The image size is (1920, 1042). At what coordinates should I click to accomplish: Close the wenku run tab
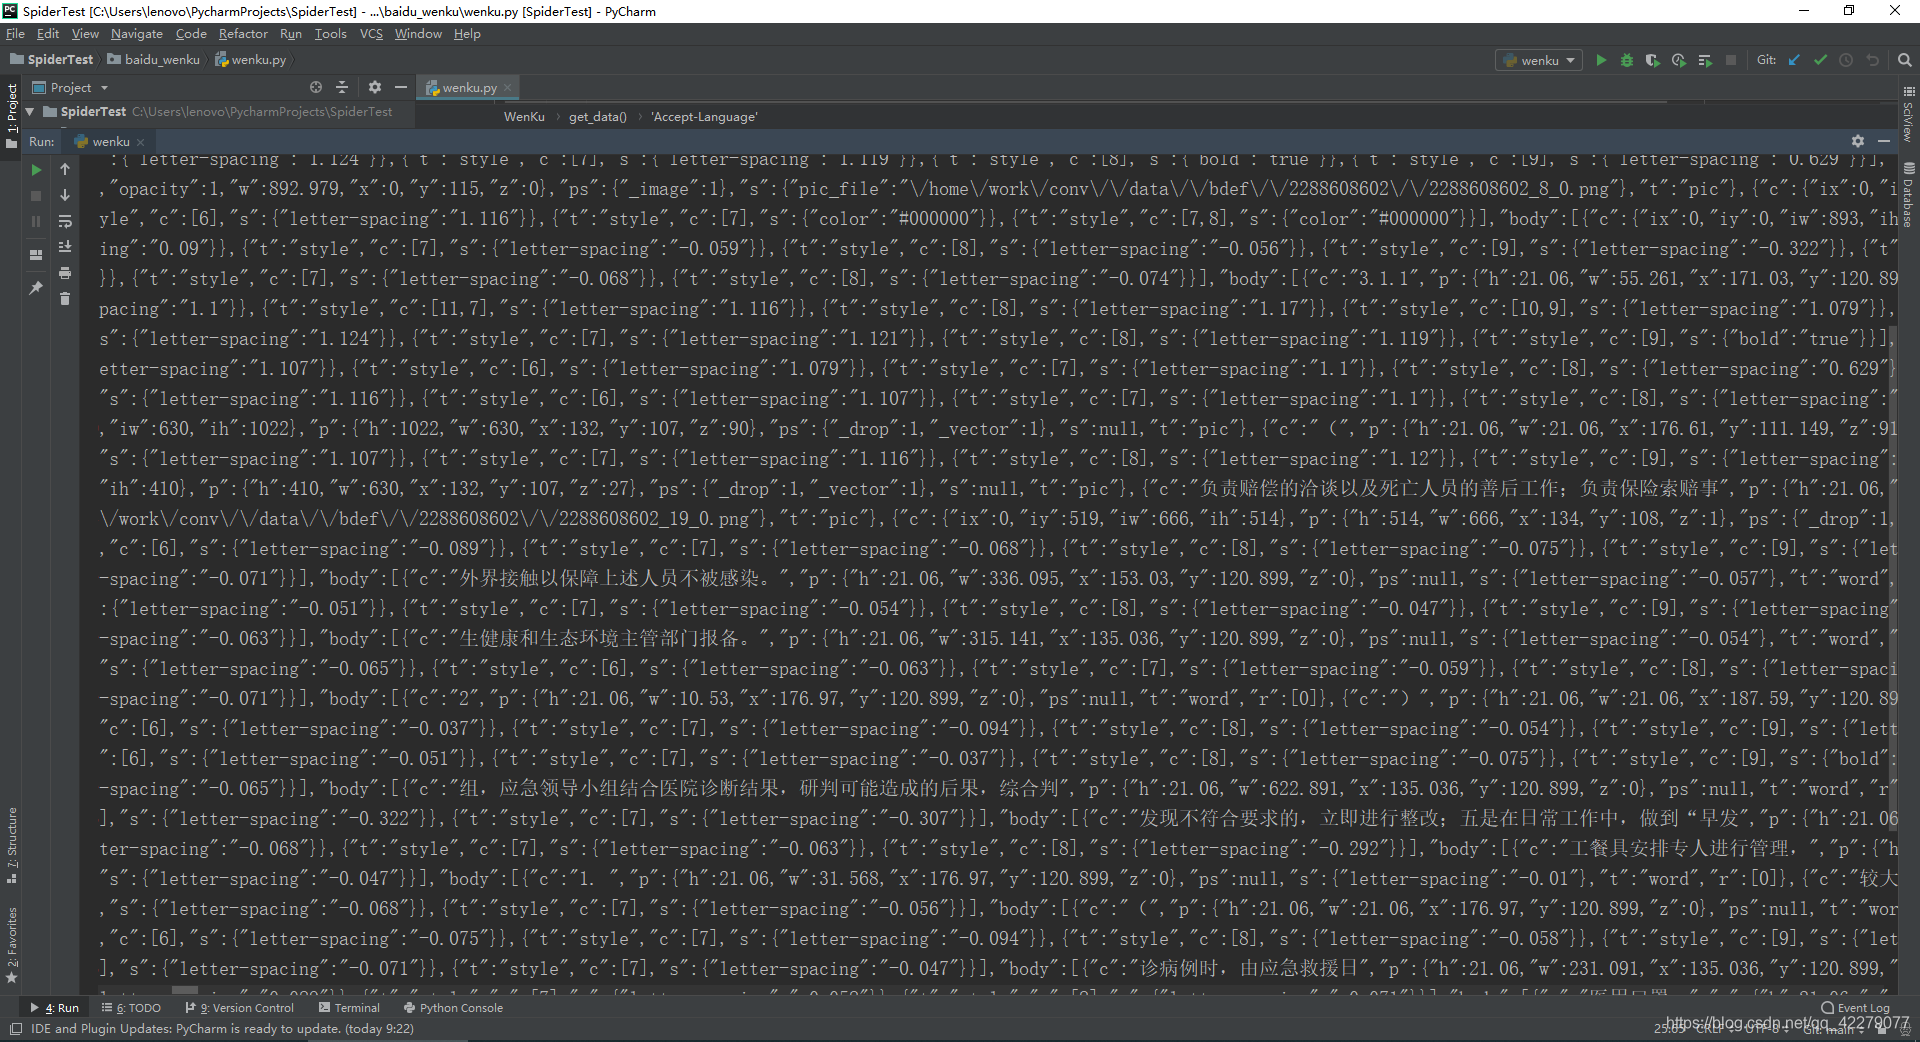point(140,142)
